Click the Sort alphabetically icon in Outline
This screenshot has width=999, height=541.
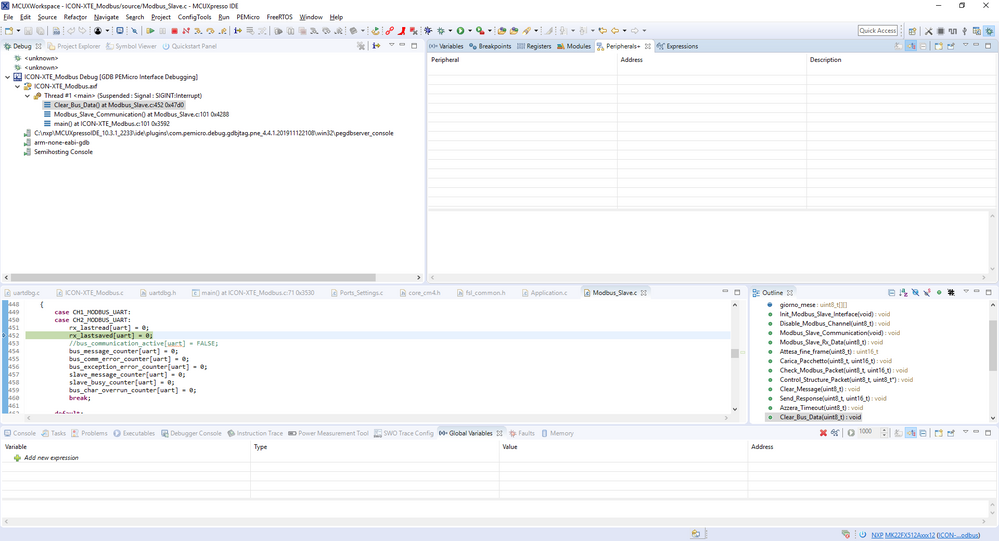[x=903, y=292]
